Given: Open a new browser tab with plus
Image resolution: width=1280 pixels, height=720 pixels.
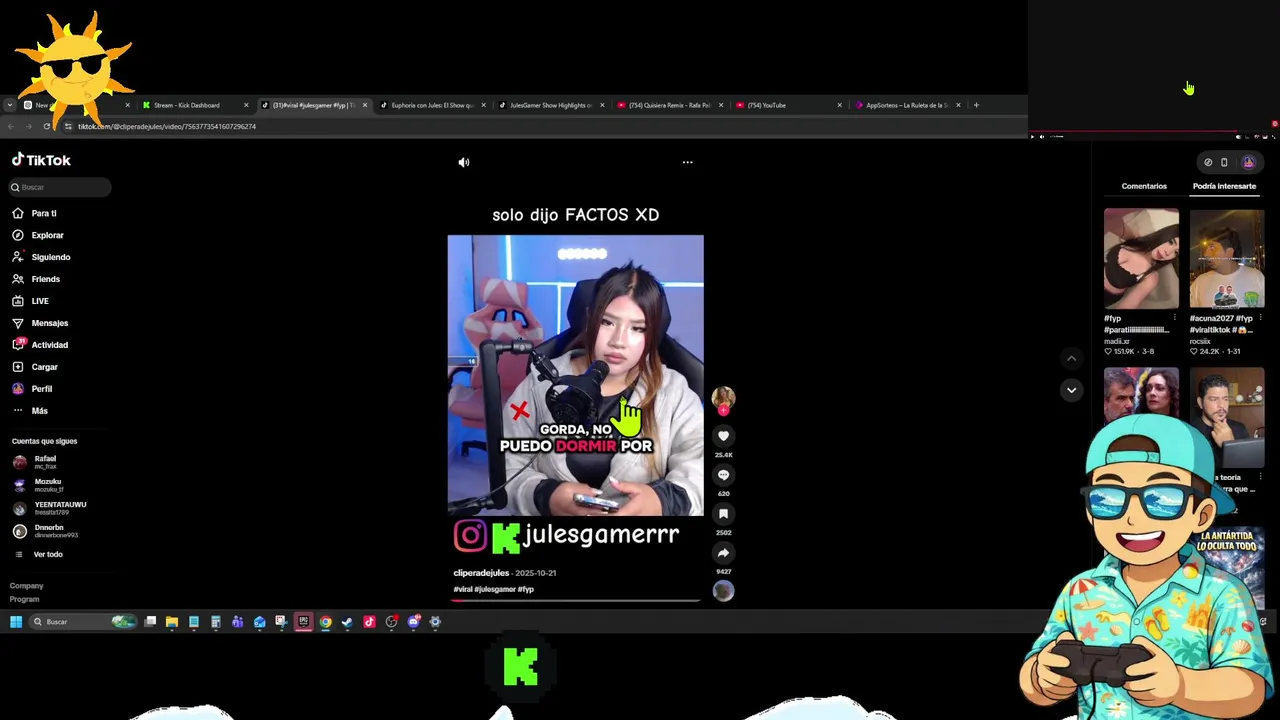Looking at the screenshot, I should 976,105.
